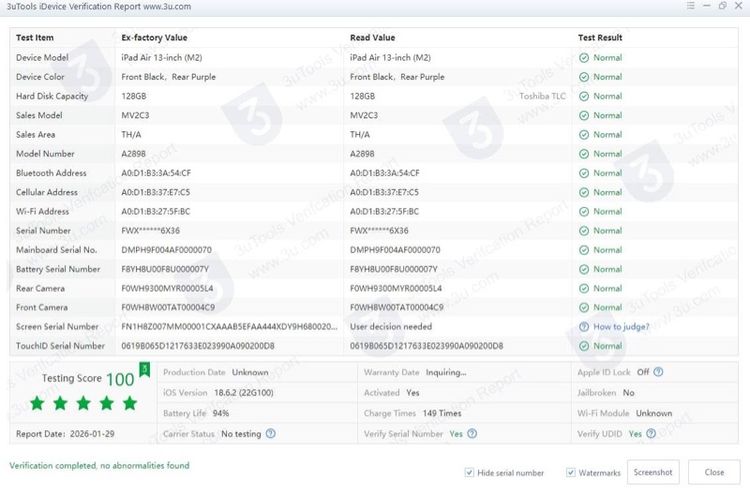Select the MV2C3 ex-factory Sales Model value
The height and width of the screenshot is (494, 750).
point(135,115)
